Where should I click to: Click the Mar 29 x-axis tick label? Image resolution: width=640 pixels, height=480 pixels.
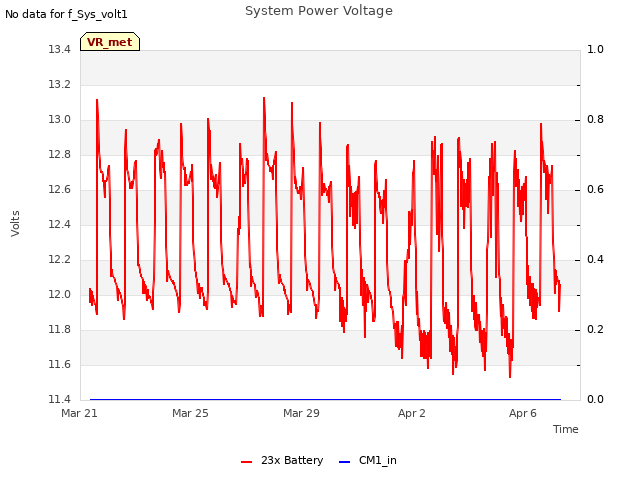point(301,413)
